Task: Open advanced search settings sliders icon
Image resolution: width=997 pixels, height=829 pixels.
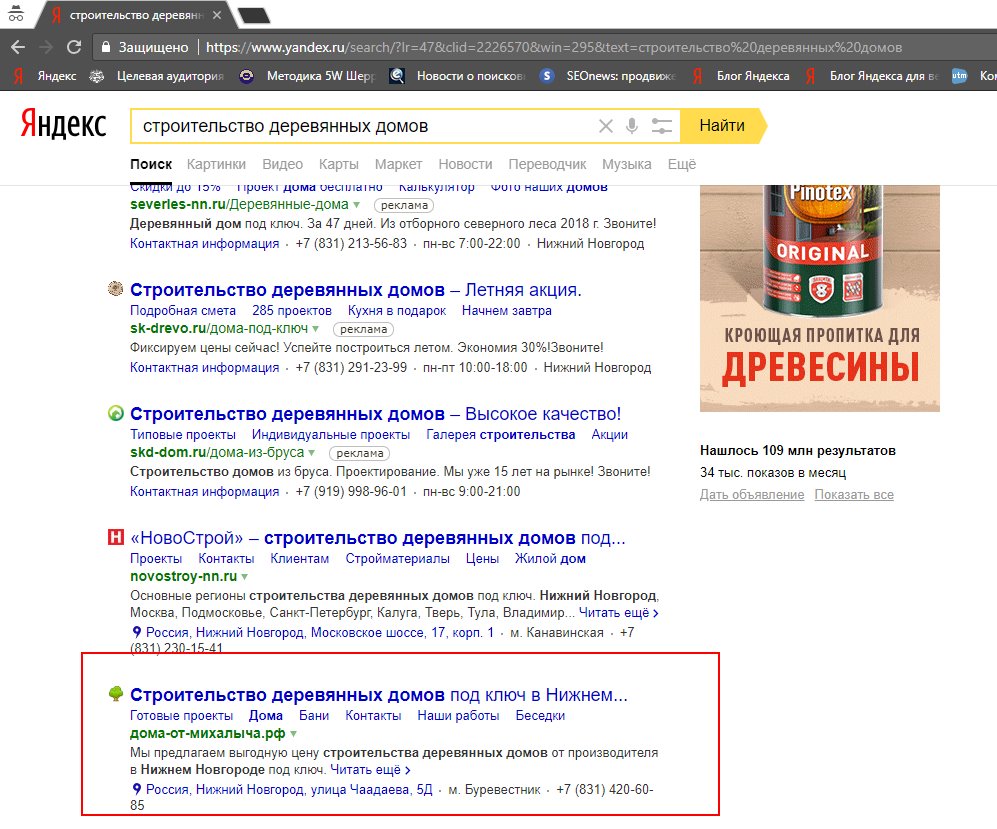Action: tap(661, 126)
